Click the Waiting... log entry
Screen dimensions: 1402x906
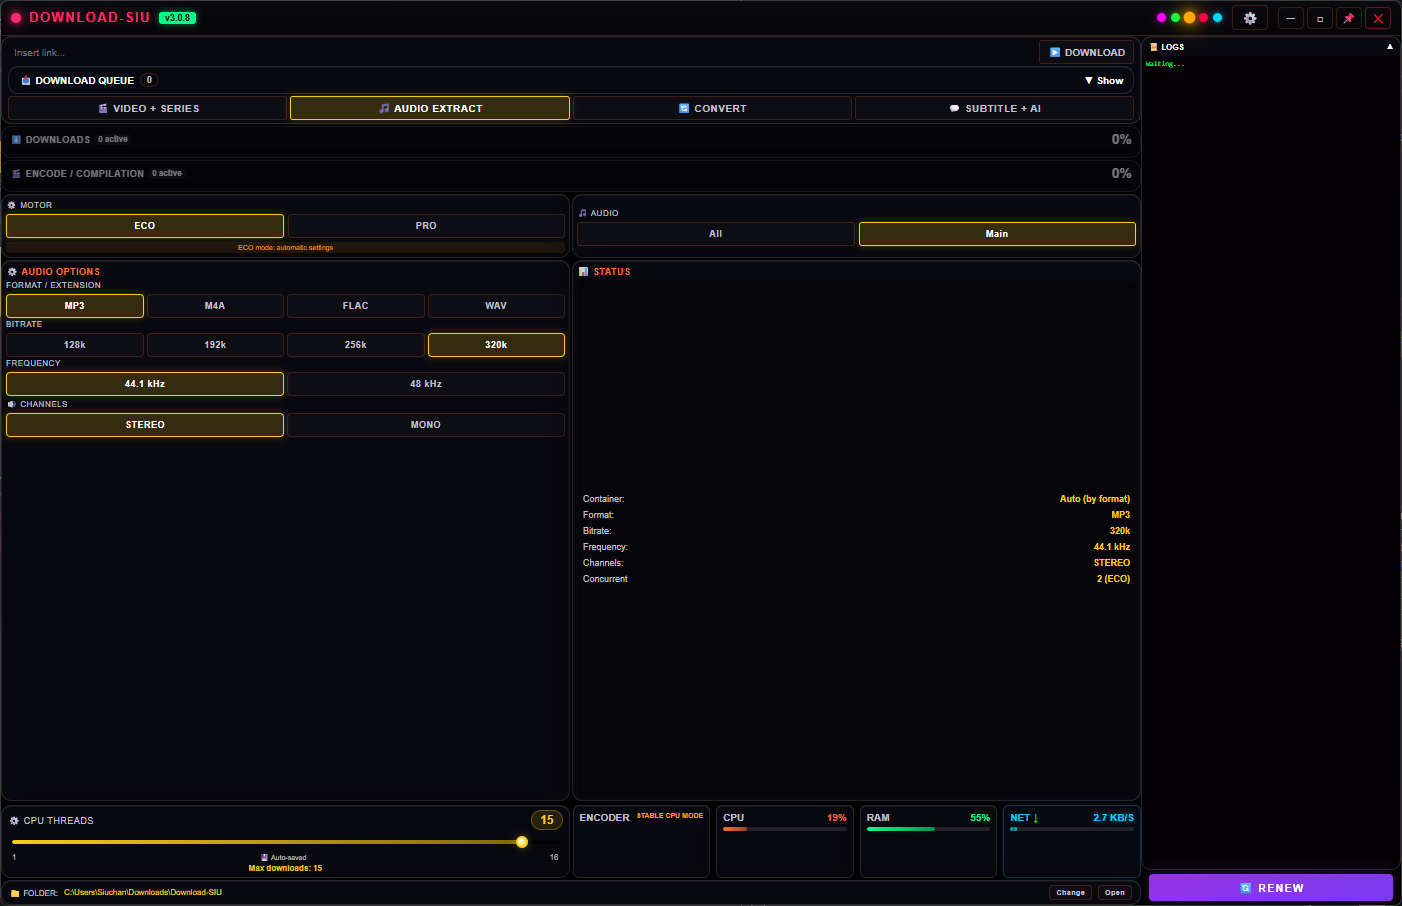click(1165, 64)
